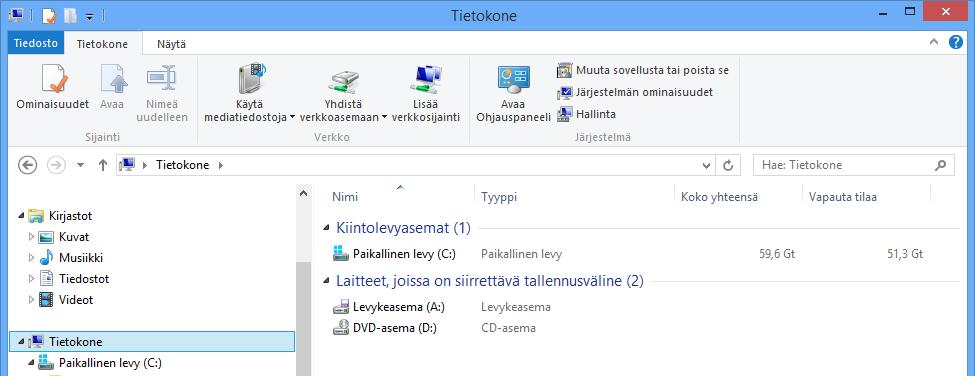This screenshot has width=975, height=376.
Task: Go up one level with the up arrow
Action: tap(103, 165)
